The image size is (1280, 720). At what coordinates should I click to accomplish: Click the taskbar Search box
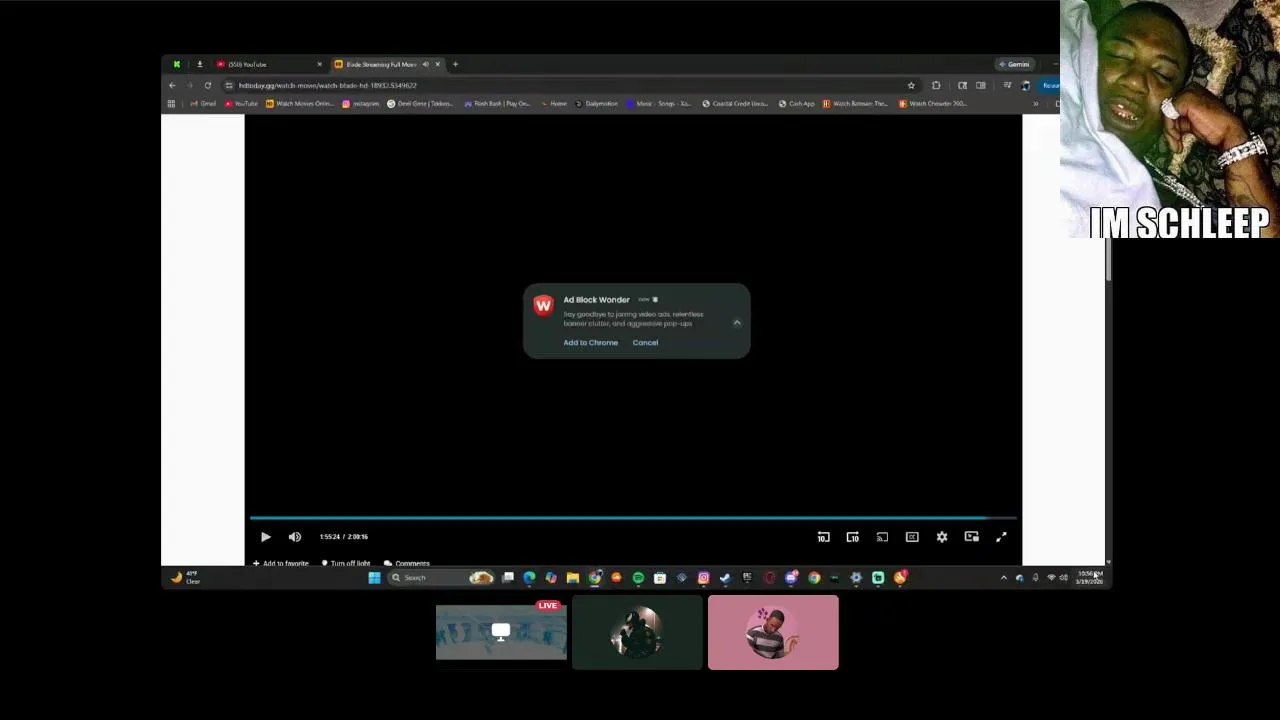click(x=440, y=578)
